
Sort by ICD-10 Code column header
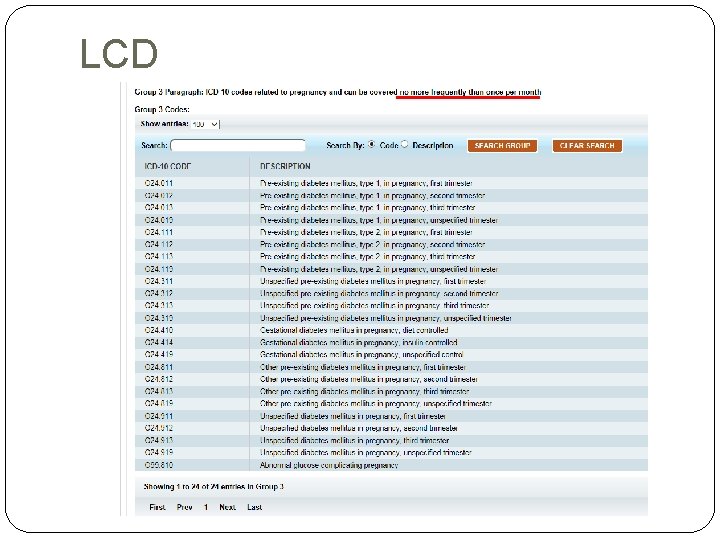(x=168, y=166)
